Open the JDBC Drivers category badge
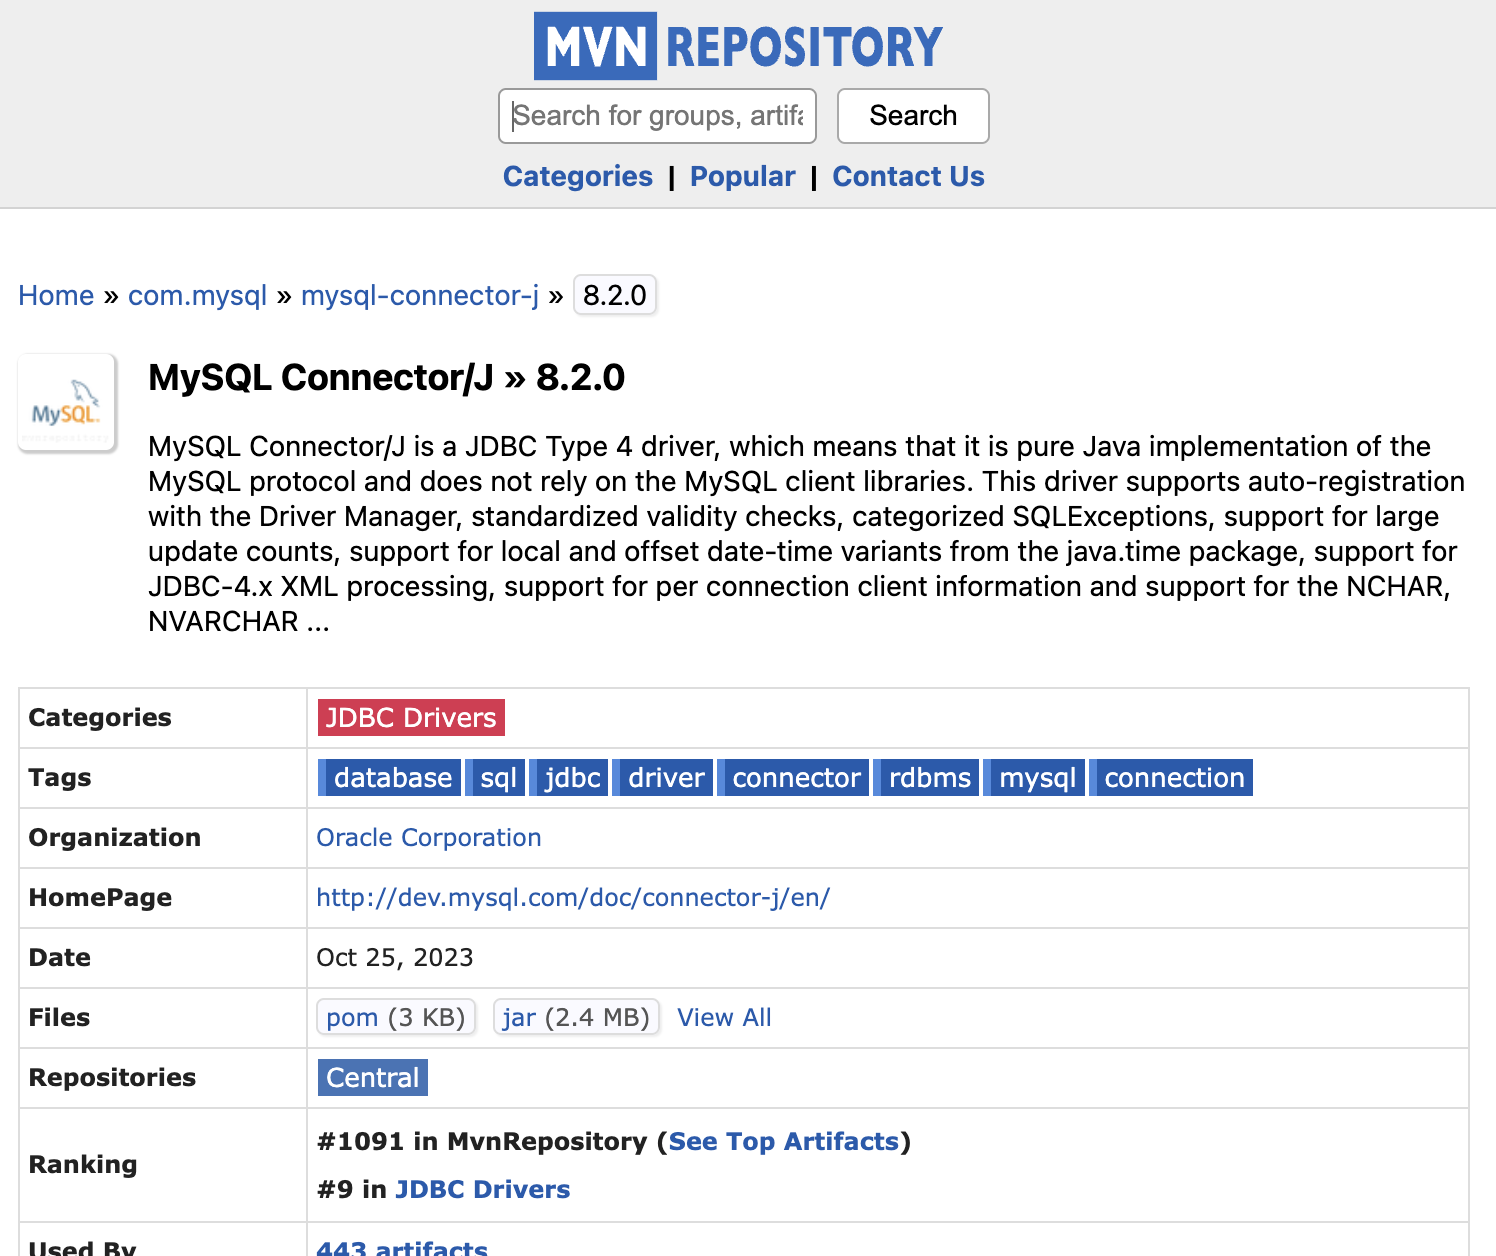The width and height of the screenshot is (1496, 1256). coord(411,718)
